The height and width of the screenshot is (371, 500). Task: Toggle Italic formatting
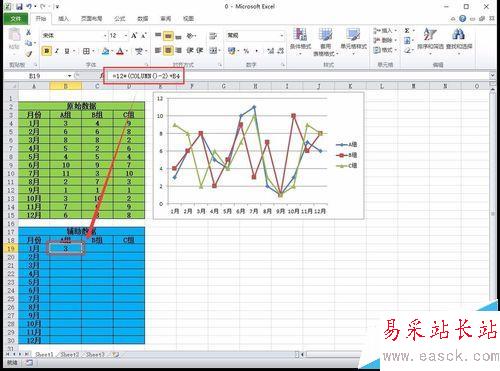57,51
